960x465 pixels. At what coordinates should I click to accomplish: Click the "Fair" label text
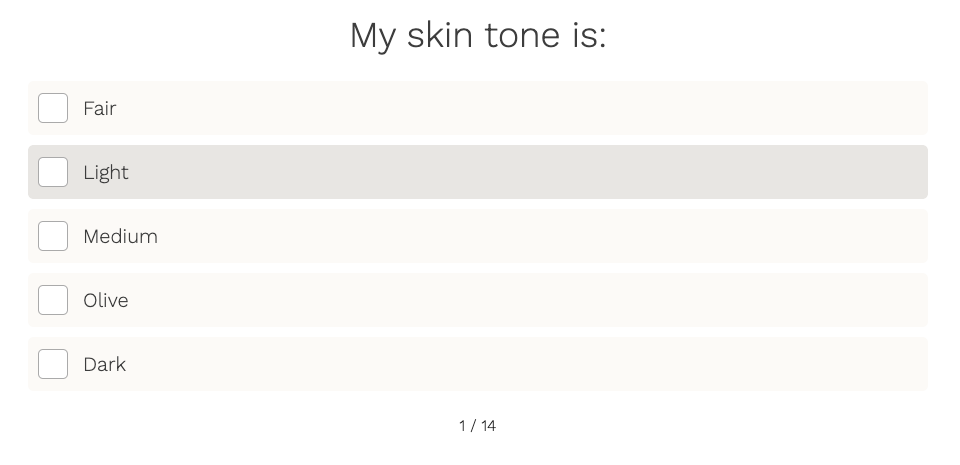click(100, 108)
